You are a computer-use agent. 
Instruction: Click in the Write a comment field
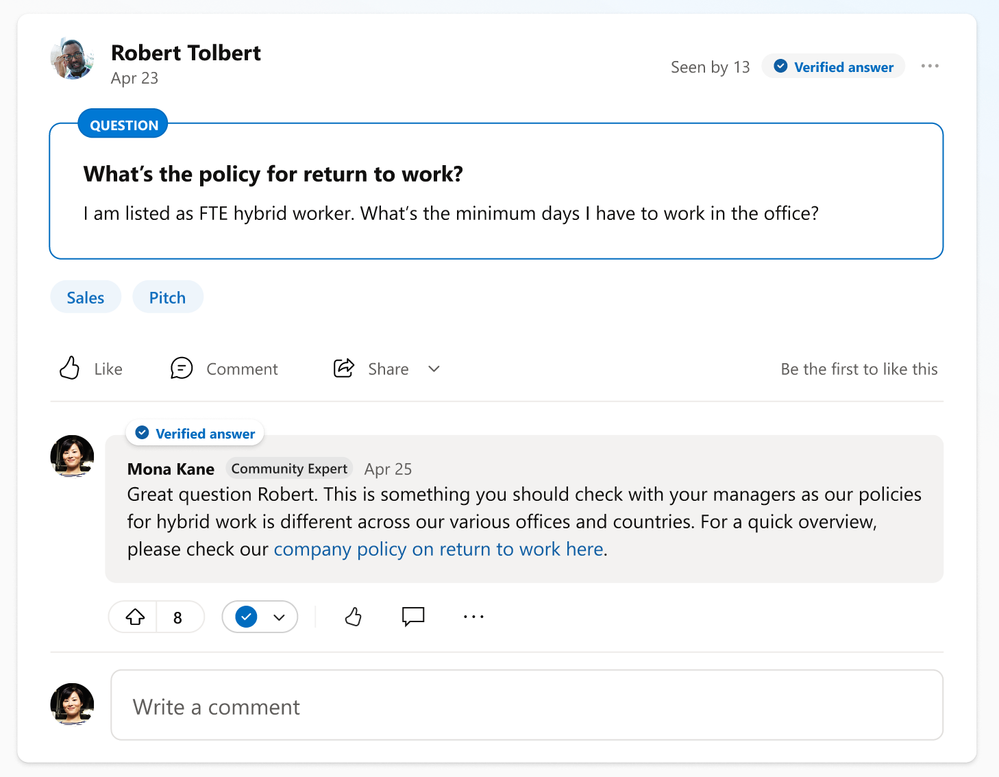click(526, 706)
